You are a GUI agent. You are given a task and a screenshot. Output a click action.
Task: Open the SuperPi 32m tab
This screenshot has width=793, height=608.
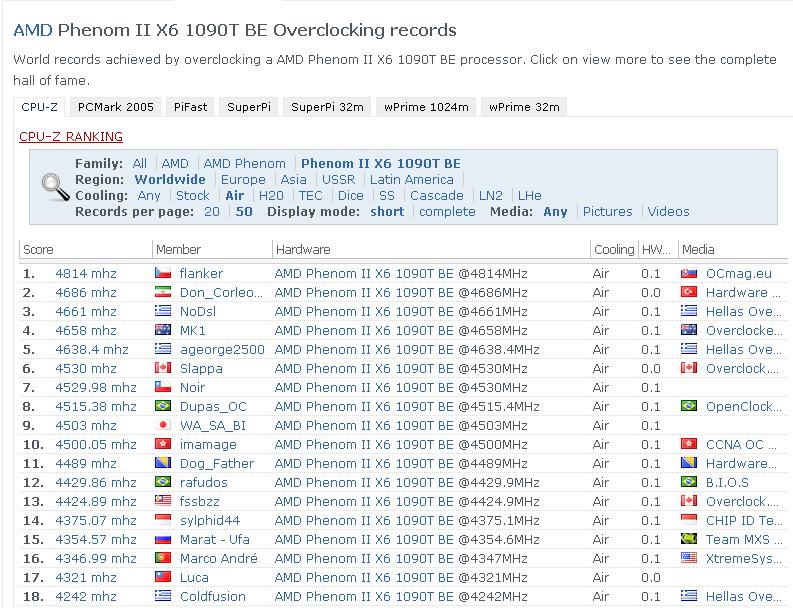point(327,107)
